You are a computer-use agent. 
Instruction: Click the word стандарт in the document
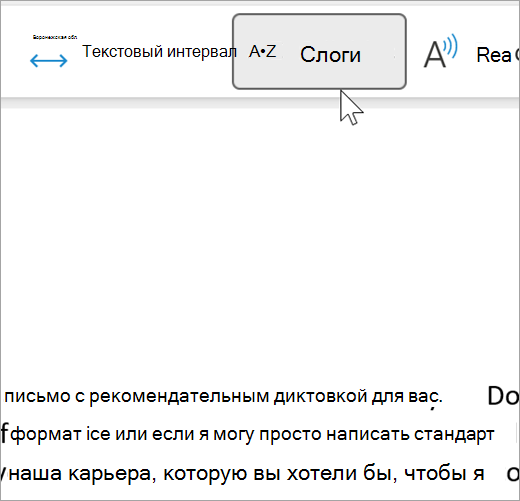click(454, 435)
